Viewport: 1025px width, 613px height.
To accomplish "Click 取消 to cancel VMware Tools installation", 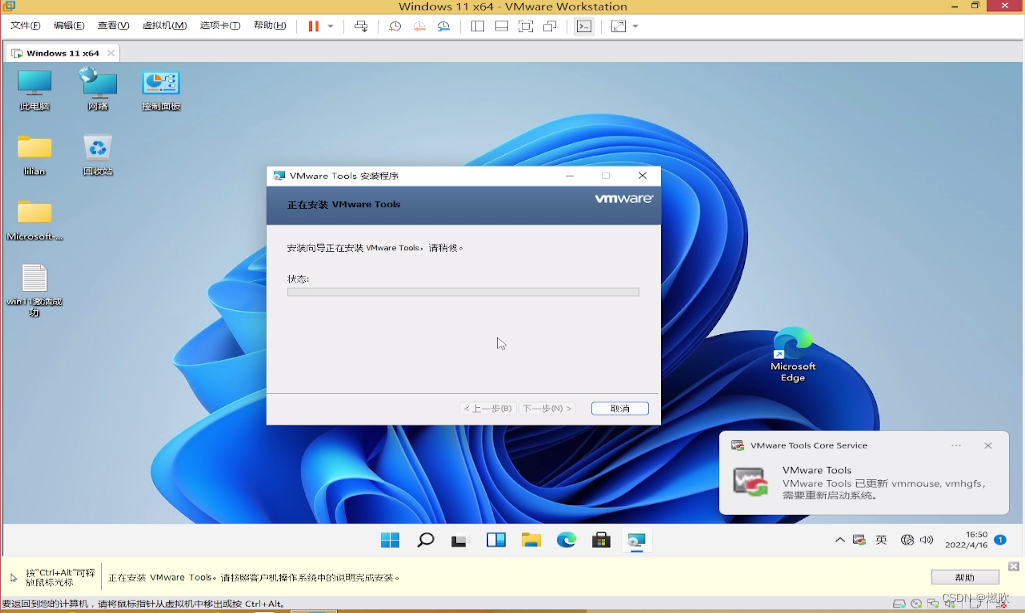I will [620, 408].
